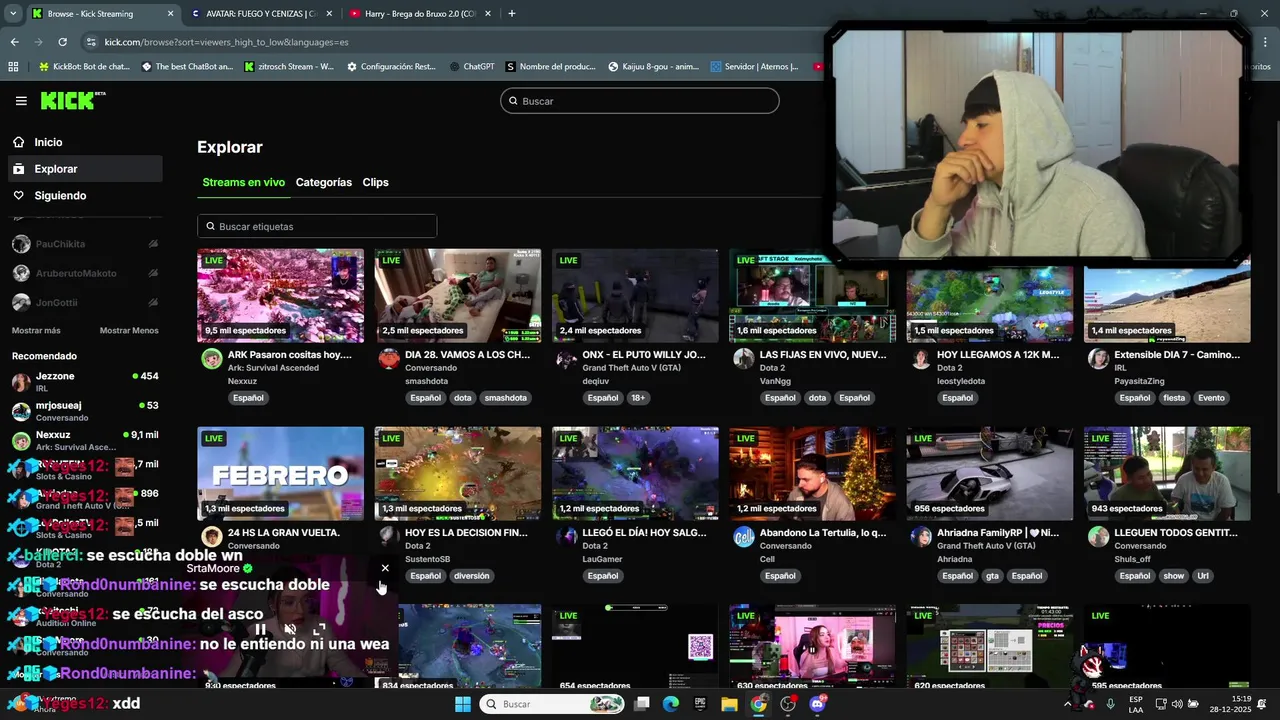This screenshot has height=720, width=1280.
Task: Open the Grand Theft Auto V category under dequiv
Action: (631, 368)
